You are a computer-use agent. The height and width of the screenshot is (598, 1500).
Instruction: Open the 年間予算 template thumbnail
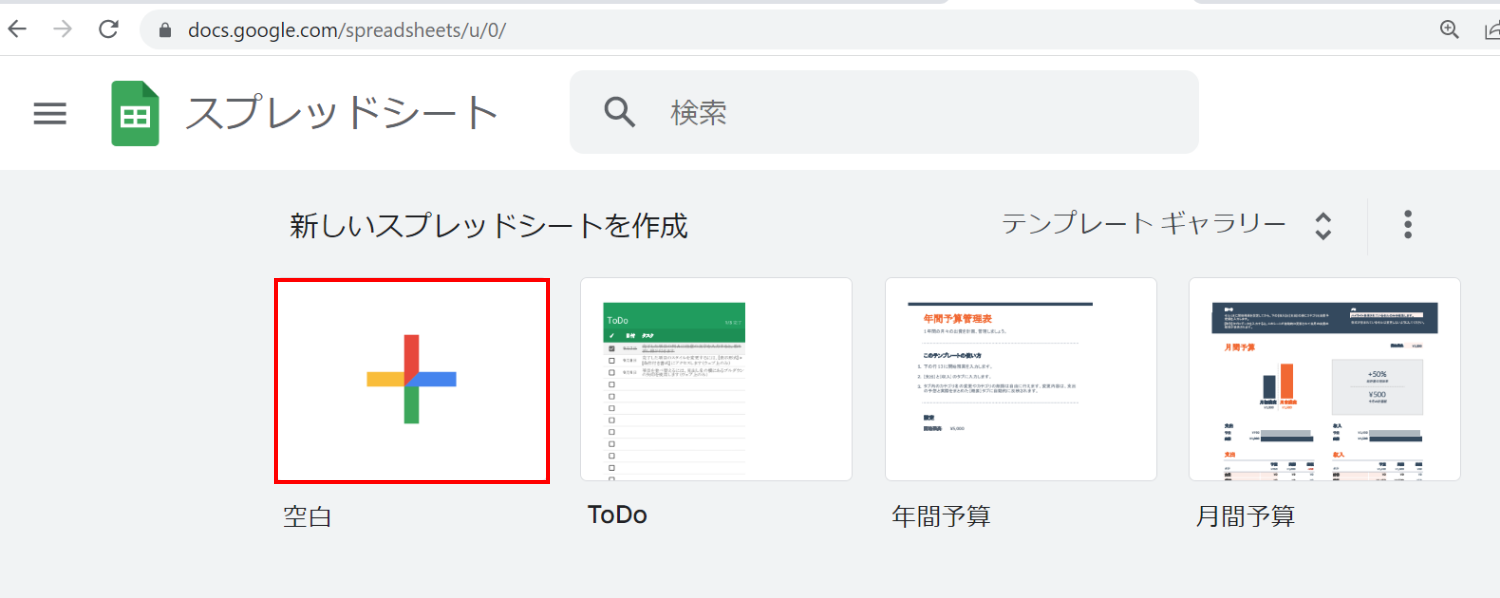[x=1021, y=379]
